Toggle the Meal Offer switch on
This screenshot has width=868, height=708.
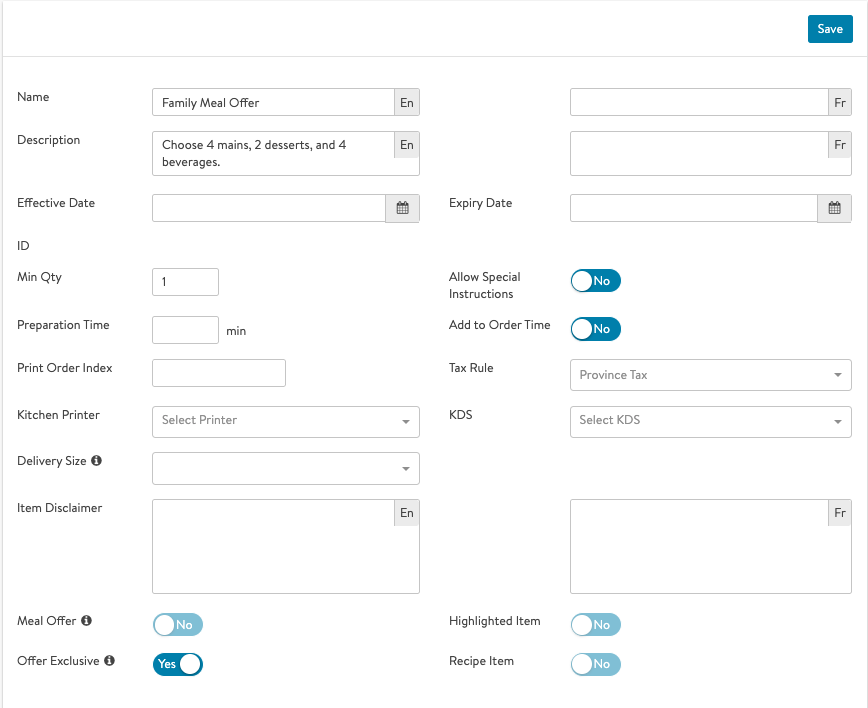[178, 625]
